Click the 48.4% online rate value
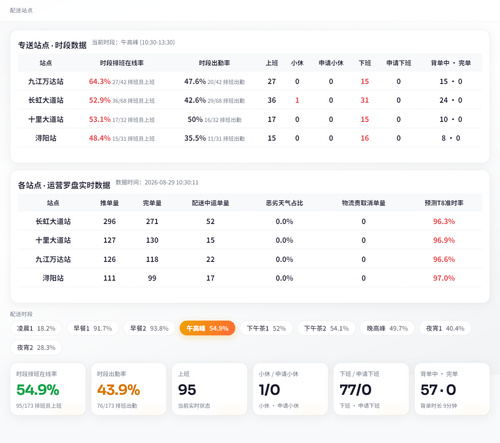Viewport: 500px width, 443px height. tap(99, 138)
